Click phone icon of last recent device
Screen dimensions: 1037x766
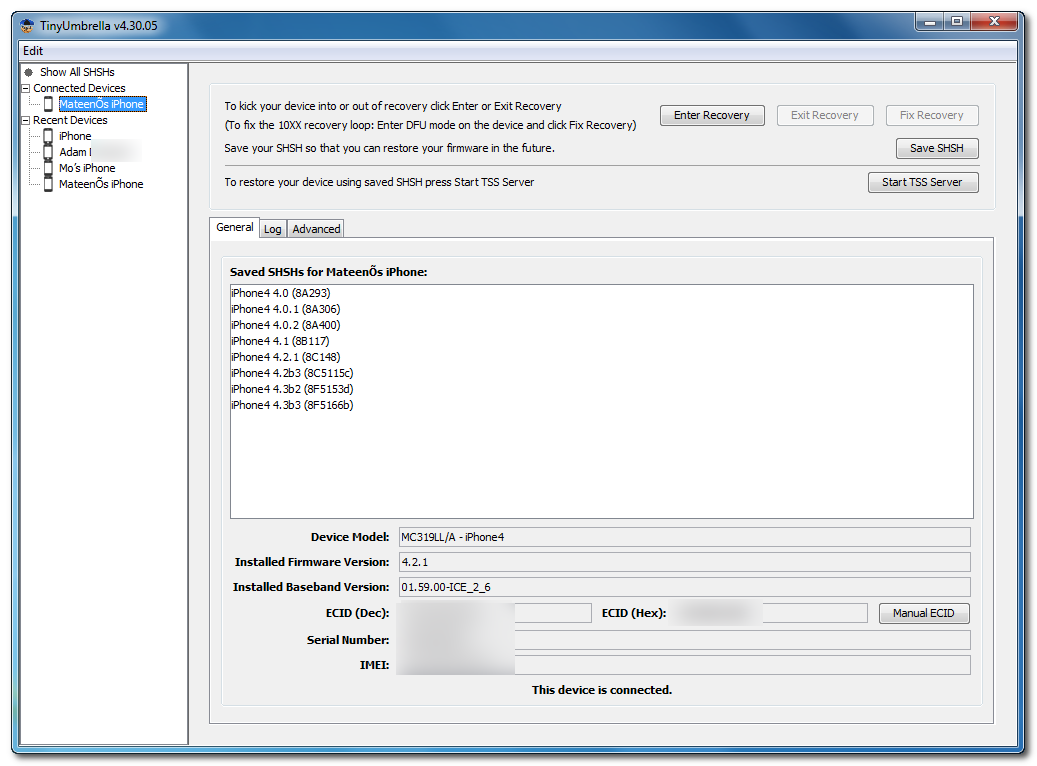point(48,184)
